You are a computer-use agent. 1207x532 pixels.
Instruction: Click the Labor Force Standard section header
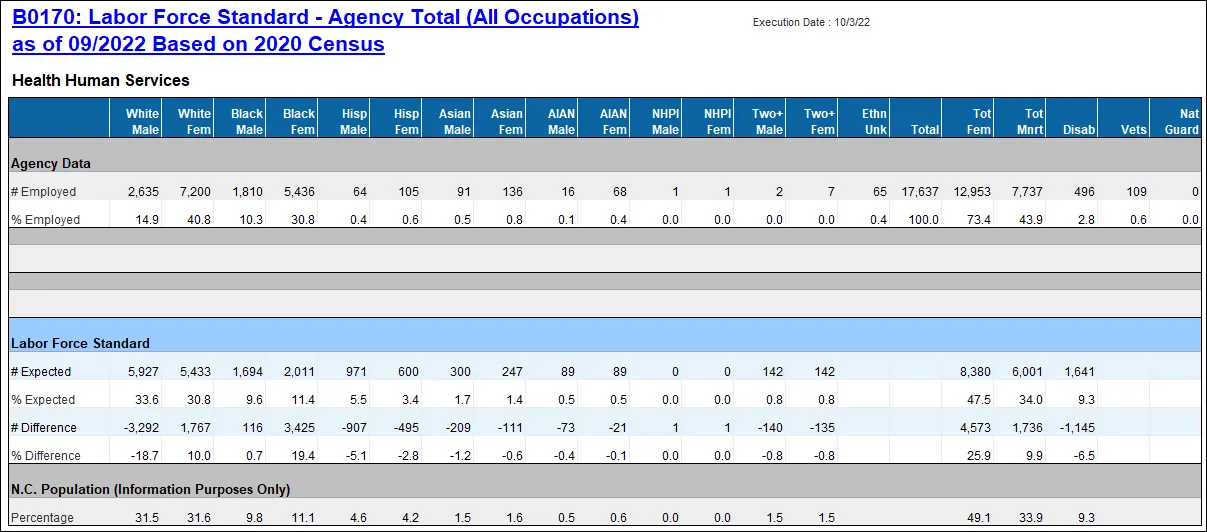coord(80,343)
